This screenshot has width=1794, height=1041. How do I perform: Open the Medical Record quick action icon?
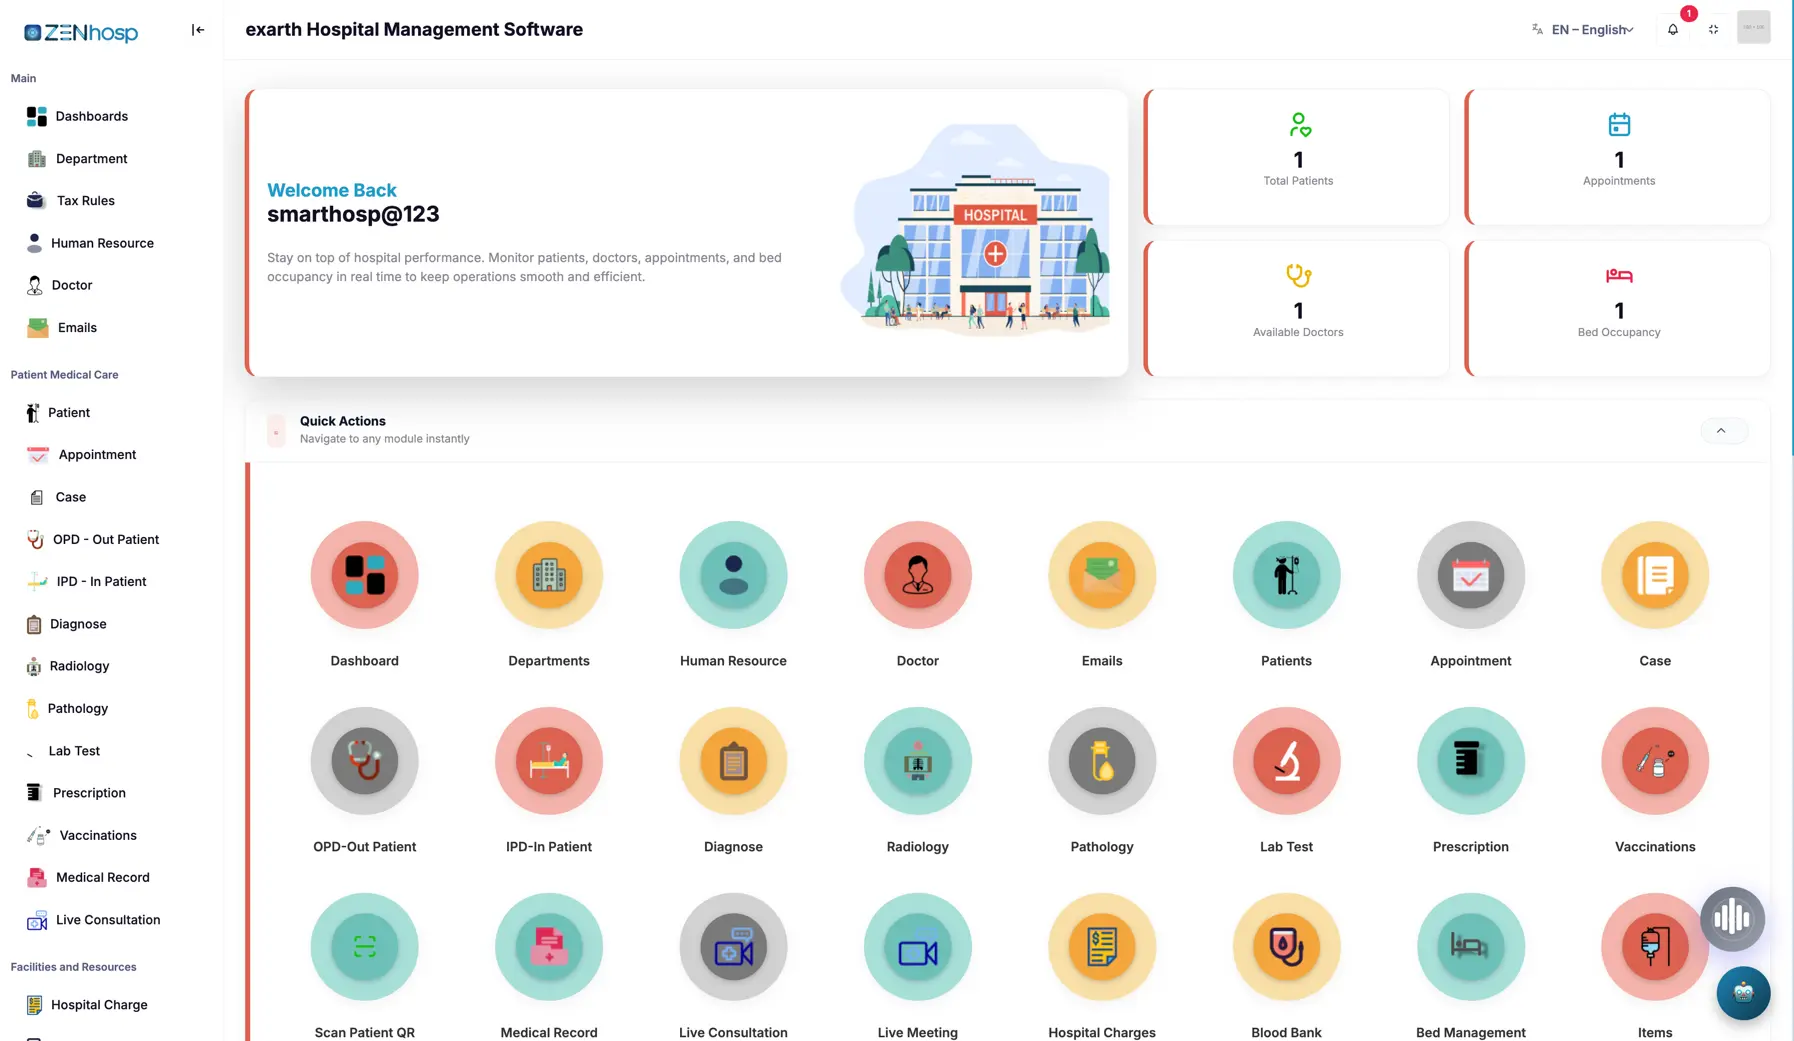pyautogui.click(x=549, y=947)
